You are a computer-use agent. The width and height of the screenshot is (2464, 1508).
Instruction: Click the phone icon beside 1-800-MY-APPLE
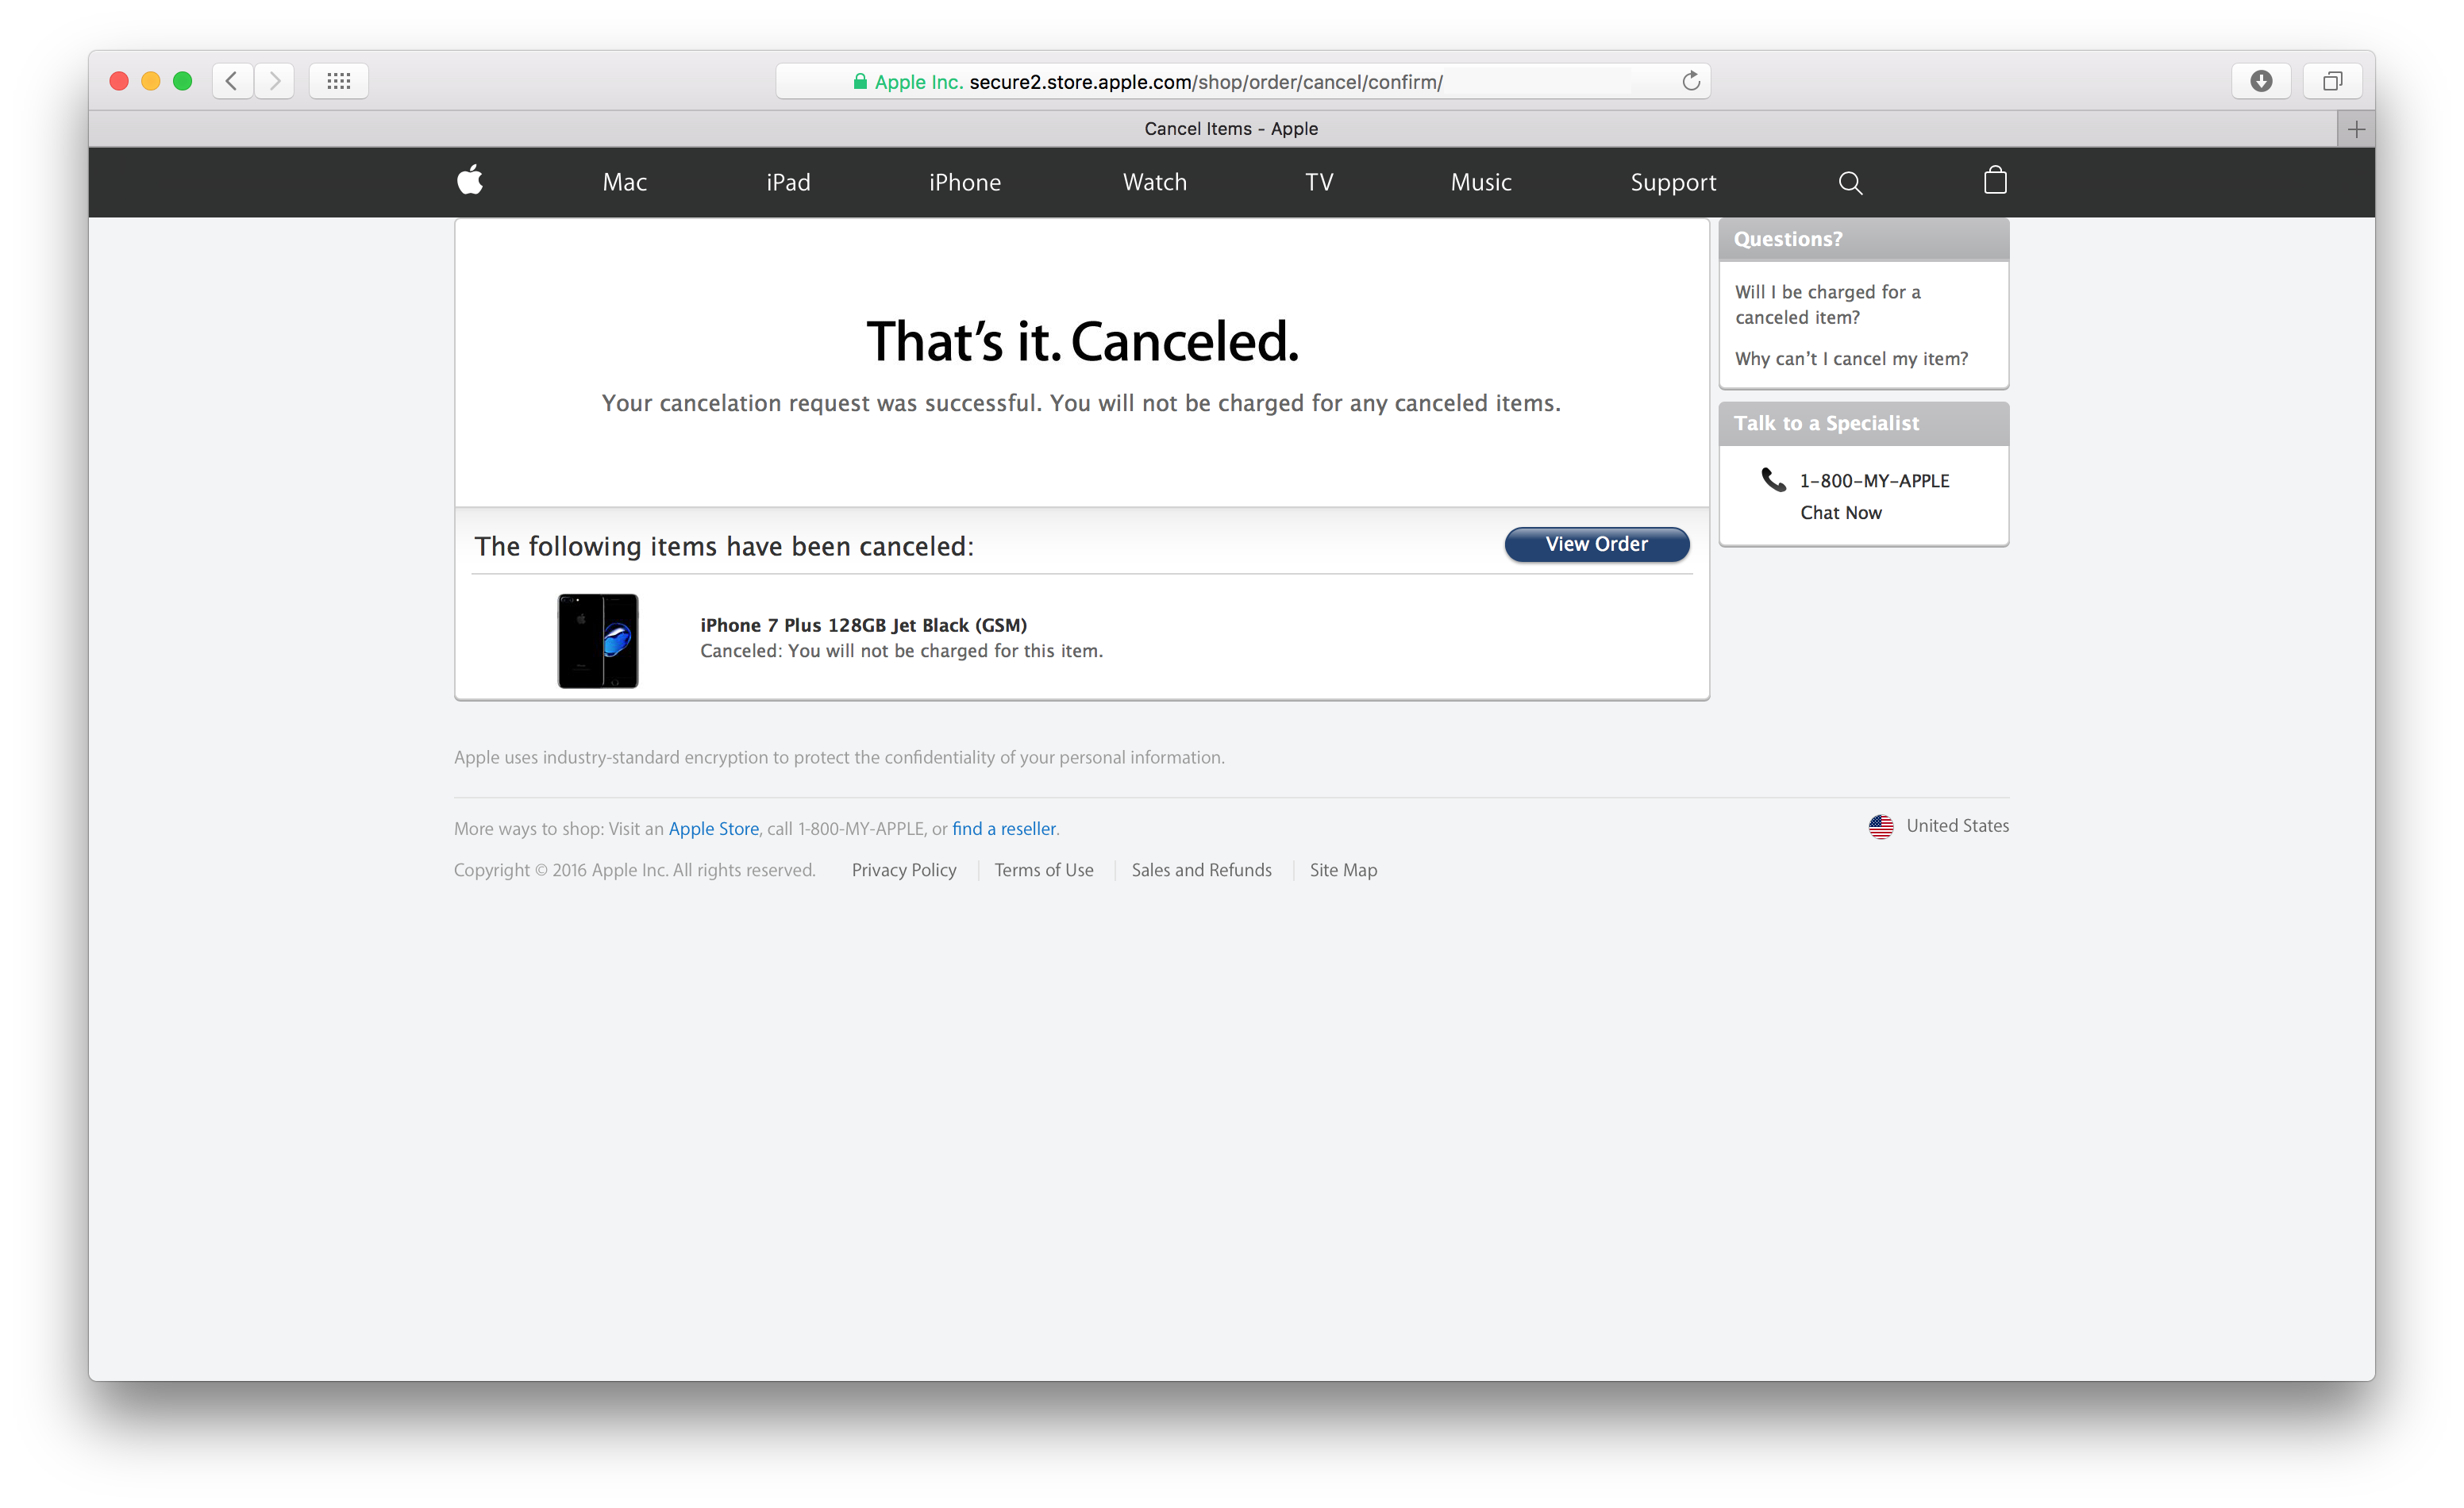1773,480
